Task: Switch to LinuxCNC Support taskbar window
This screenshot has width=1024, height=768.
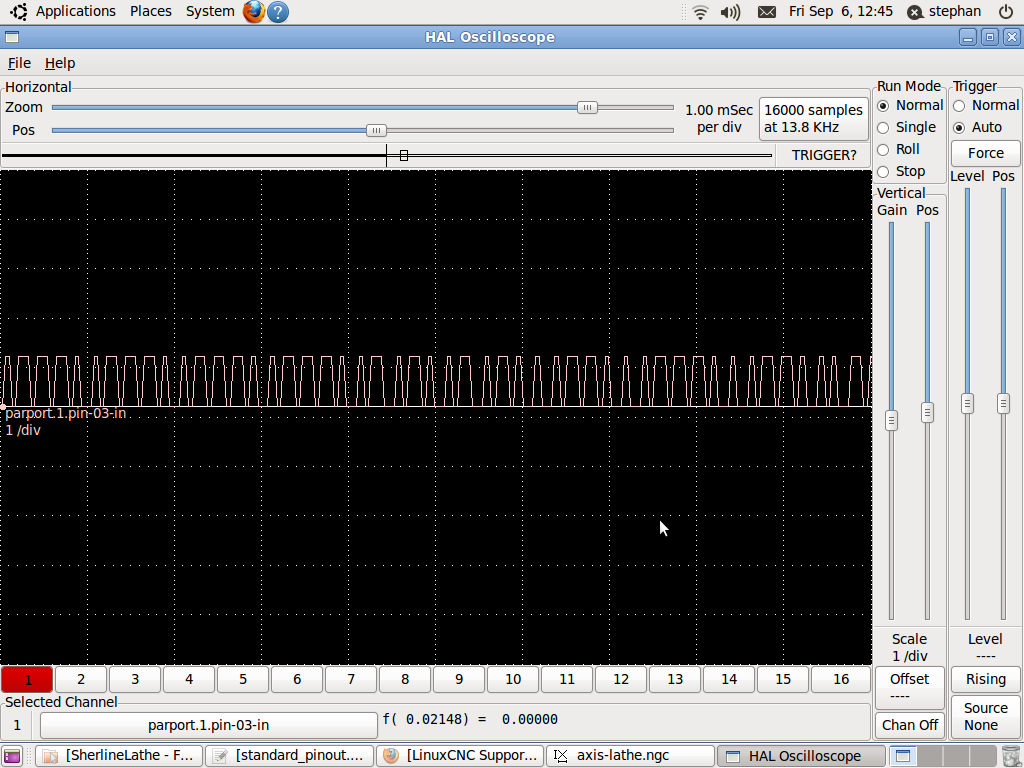Action: [x=460, y=756]
